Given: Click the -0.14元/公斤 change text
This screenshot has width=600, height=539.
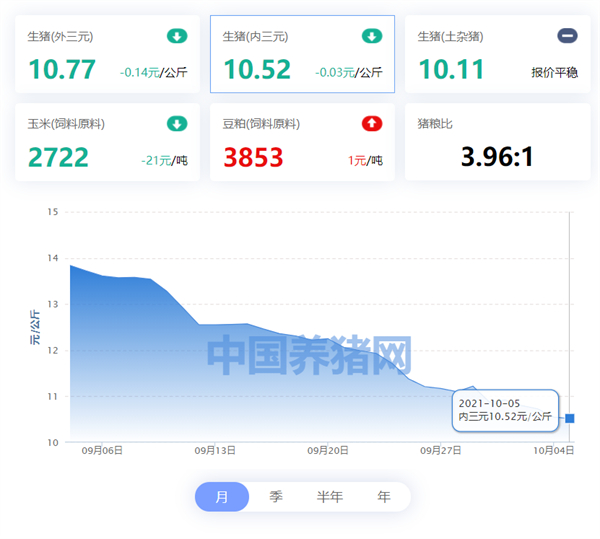Looking at the screenshot, I should (x=153, y=72).
